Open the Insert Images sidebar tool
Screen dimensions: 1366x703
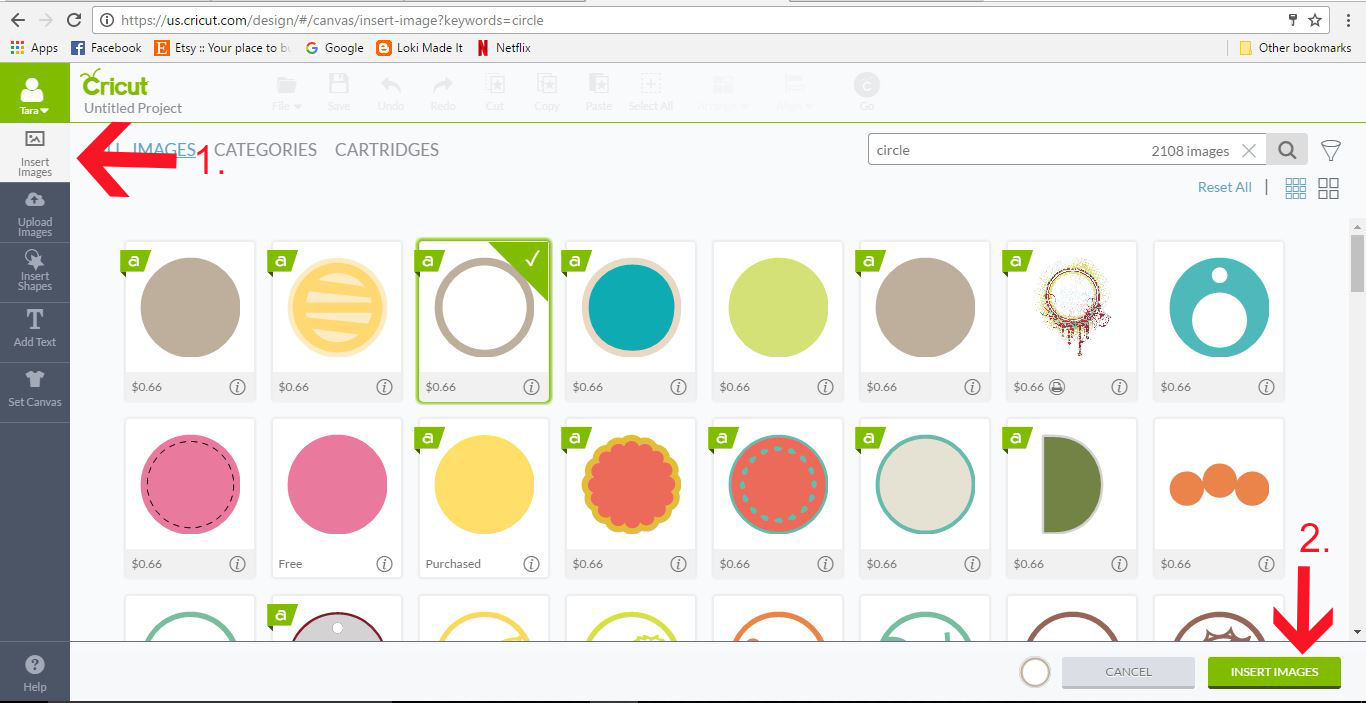35,153
